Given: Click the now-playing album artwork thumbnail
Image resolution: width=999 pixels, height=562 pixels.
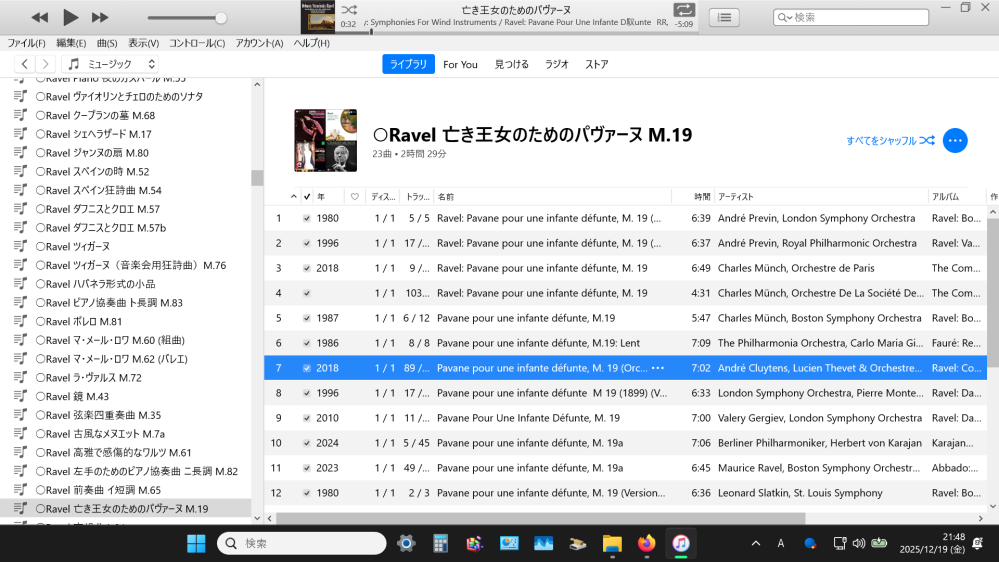Looking at the screenshot, I should [318, 17].
